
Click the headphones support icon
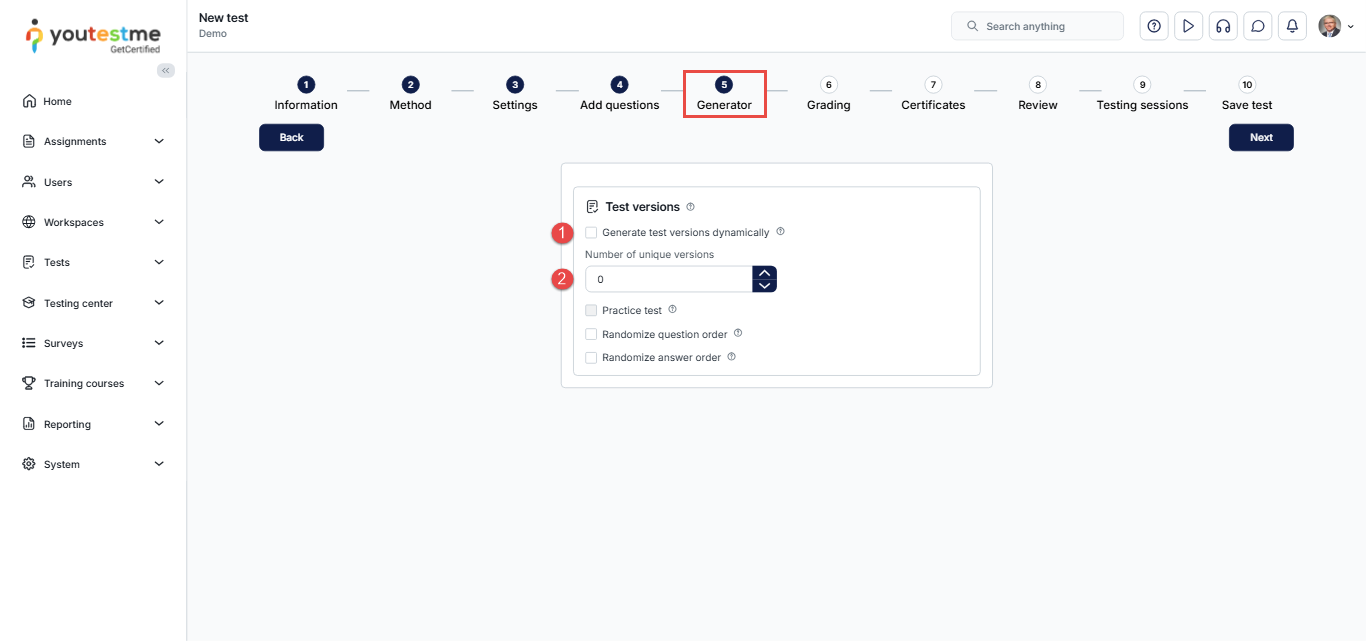pos(1222,26)
